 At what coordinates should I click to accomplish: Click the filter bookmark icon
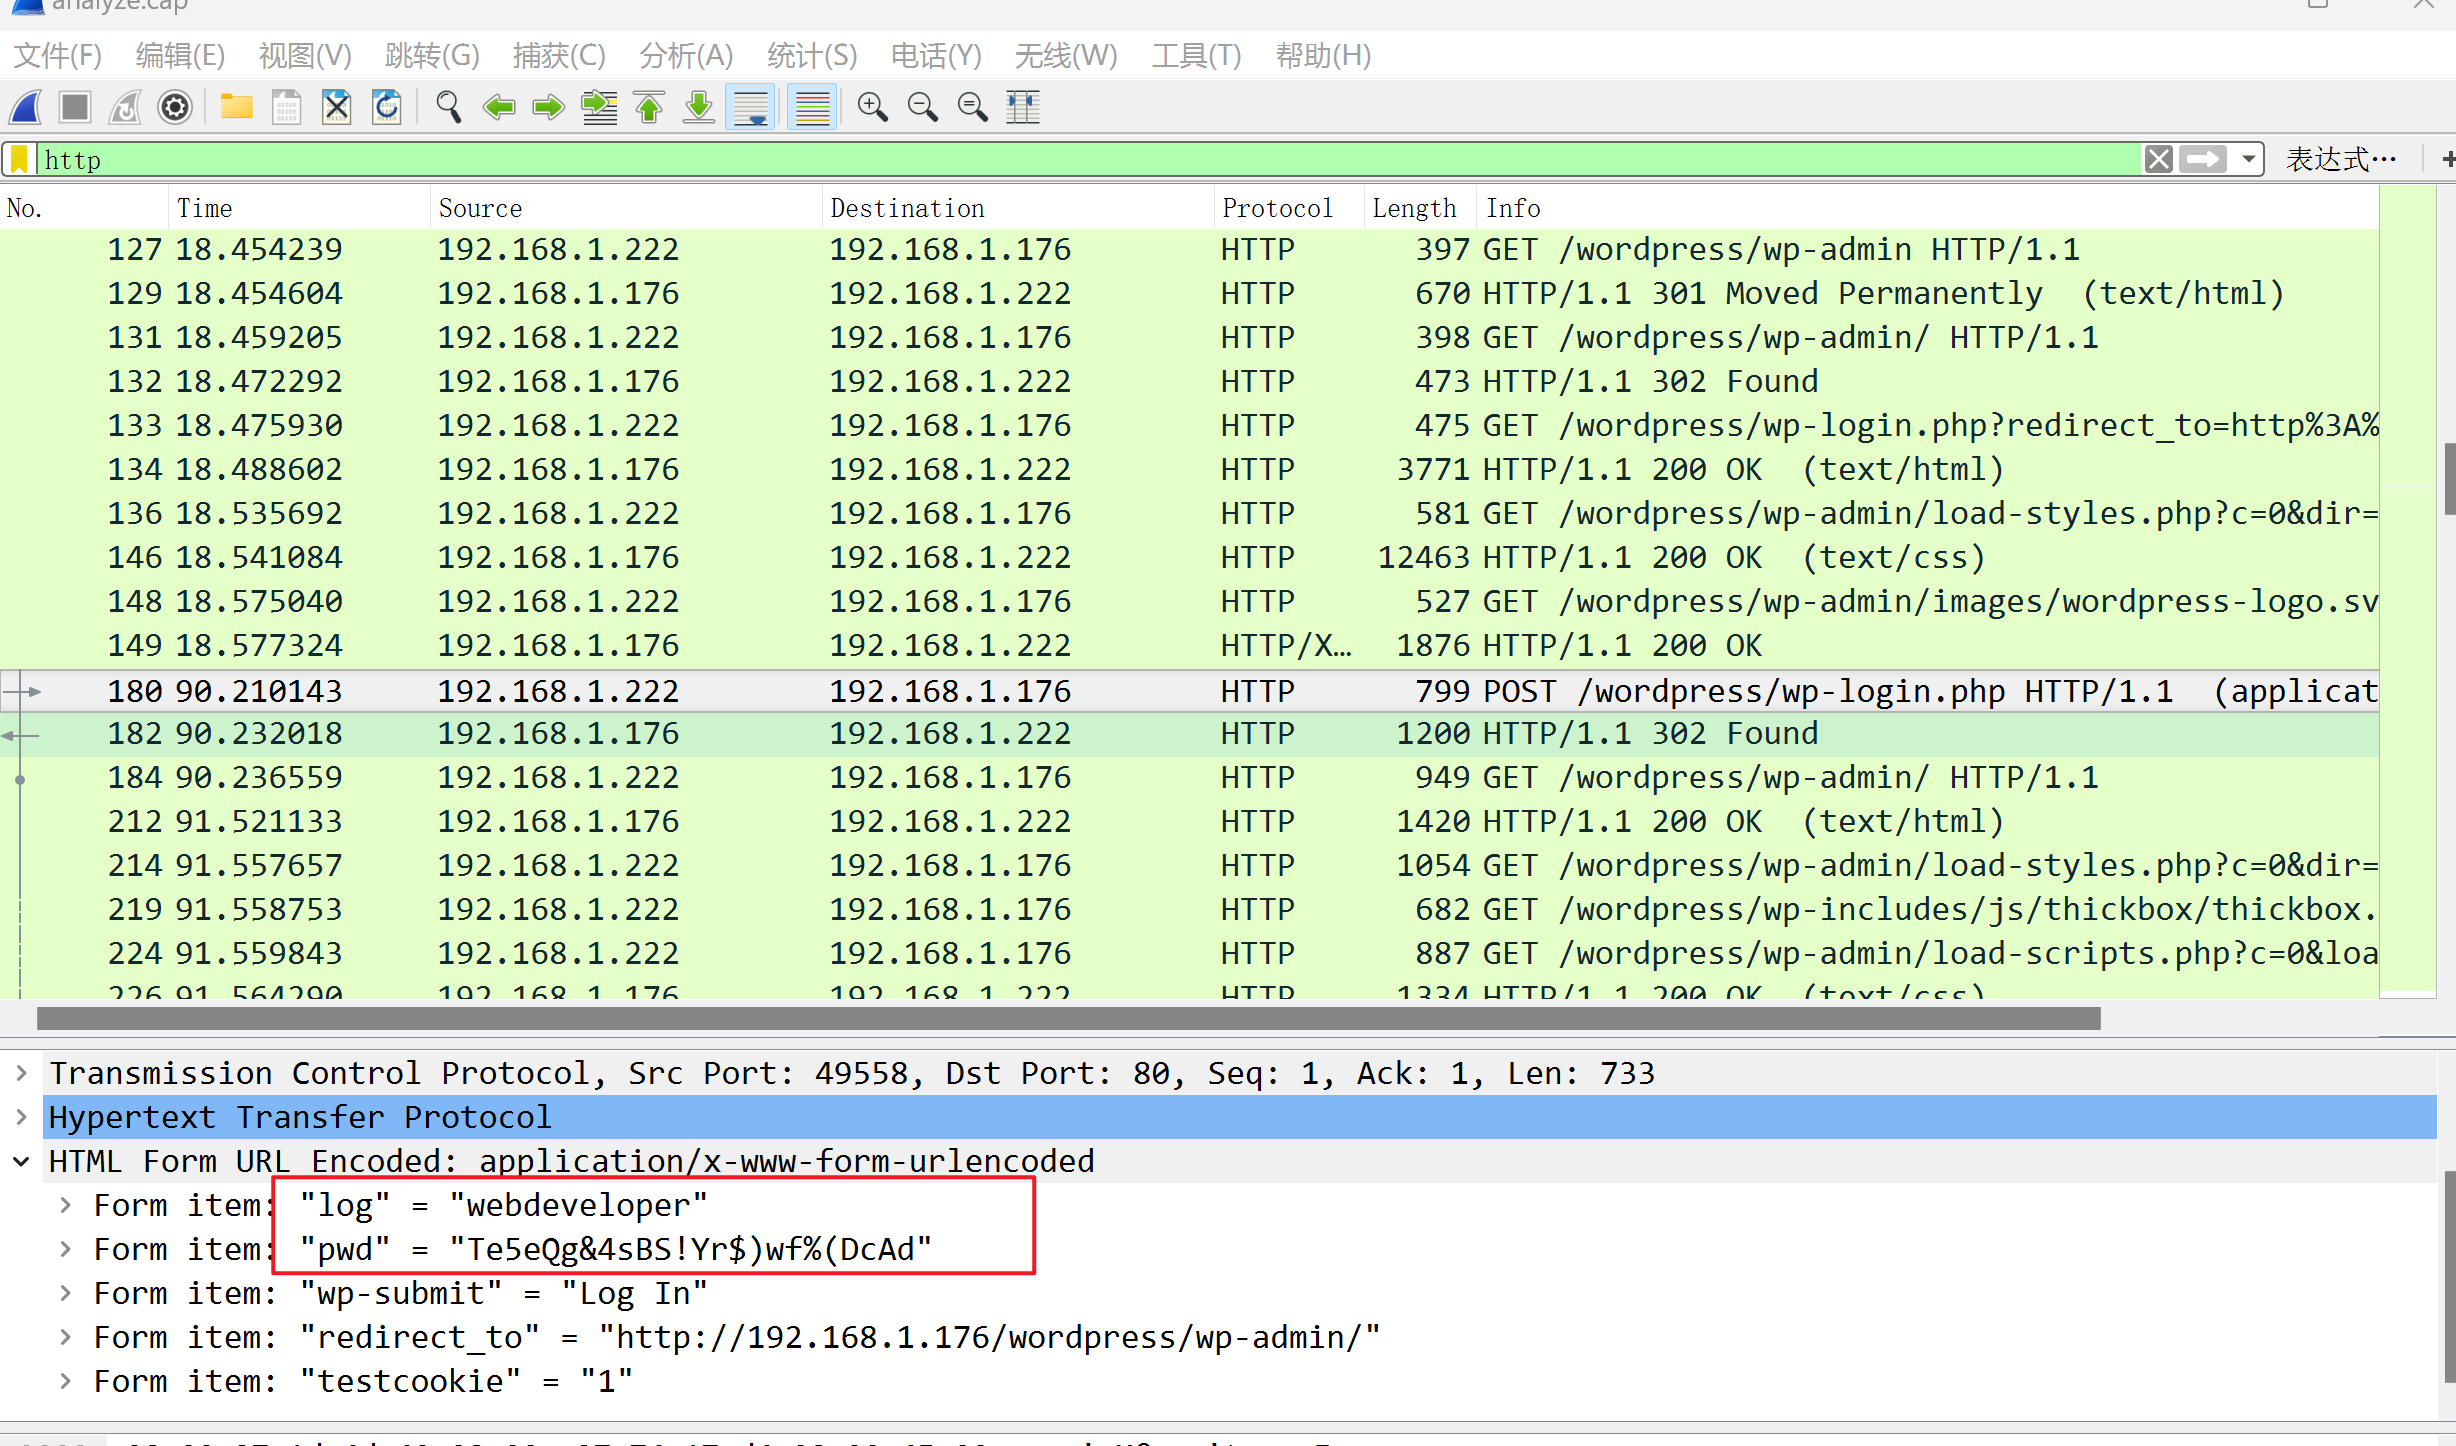coord(19,159)
